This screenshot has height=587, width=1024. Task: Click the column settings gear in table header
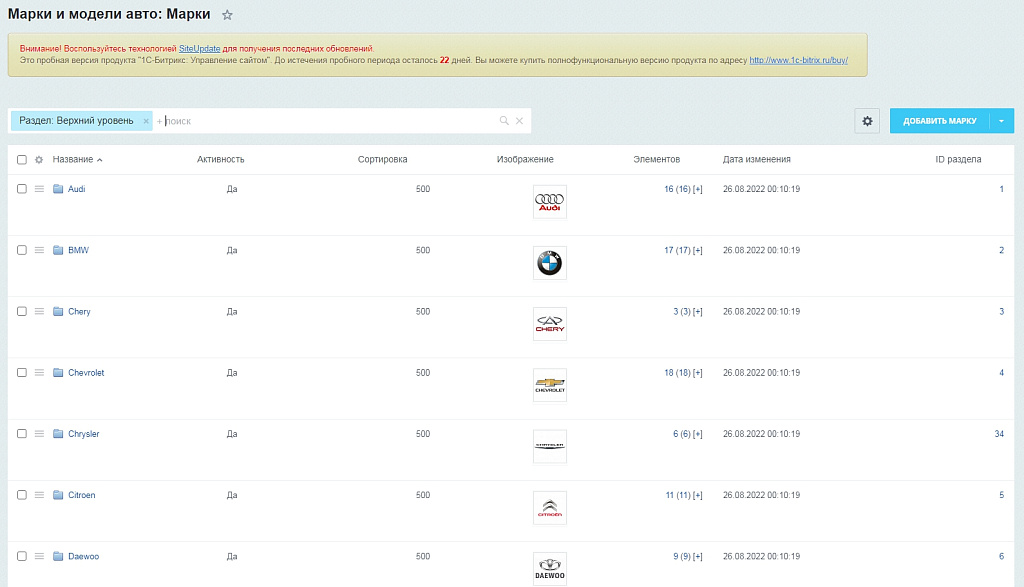click(x=39, y=160)
